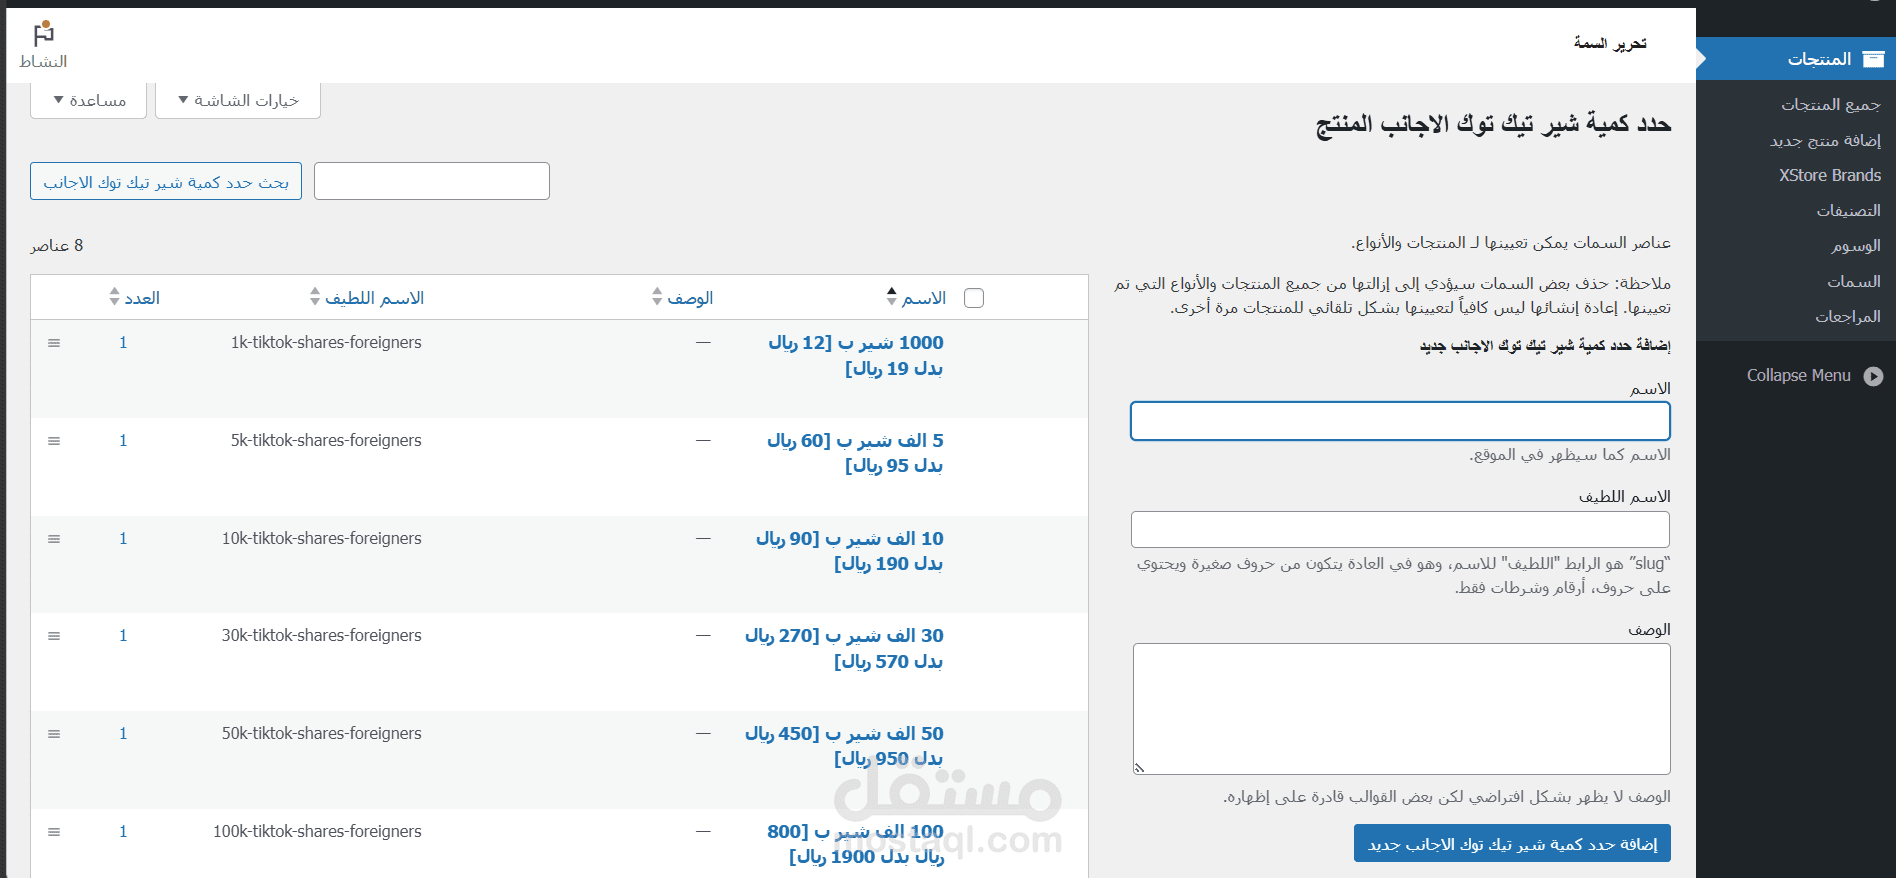Click the Collapse Menu arrow icon
The width and height of the screenshot is (1896, 878).
coord(1873,376)
